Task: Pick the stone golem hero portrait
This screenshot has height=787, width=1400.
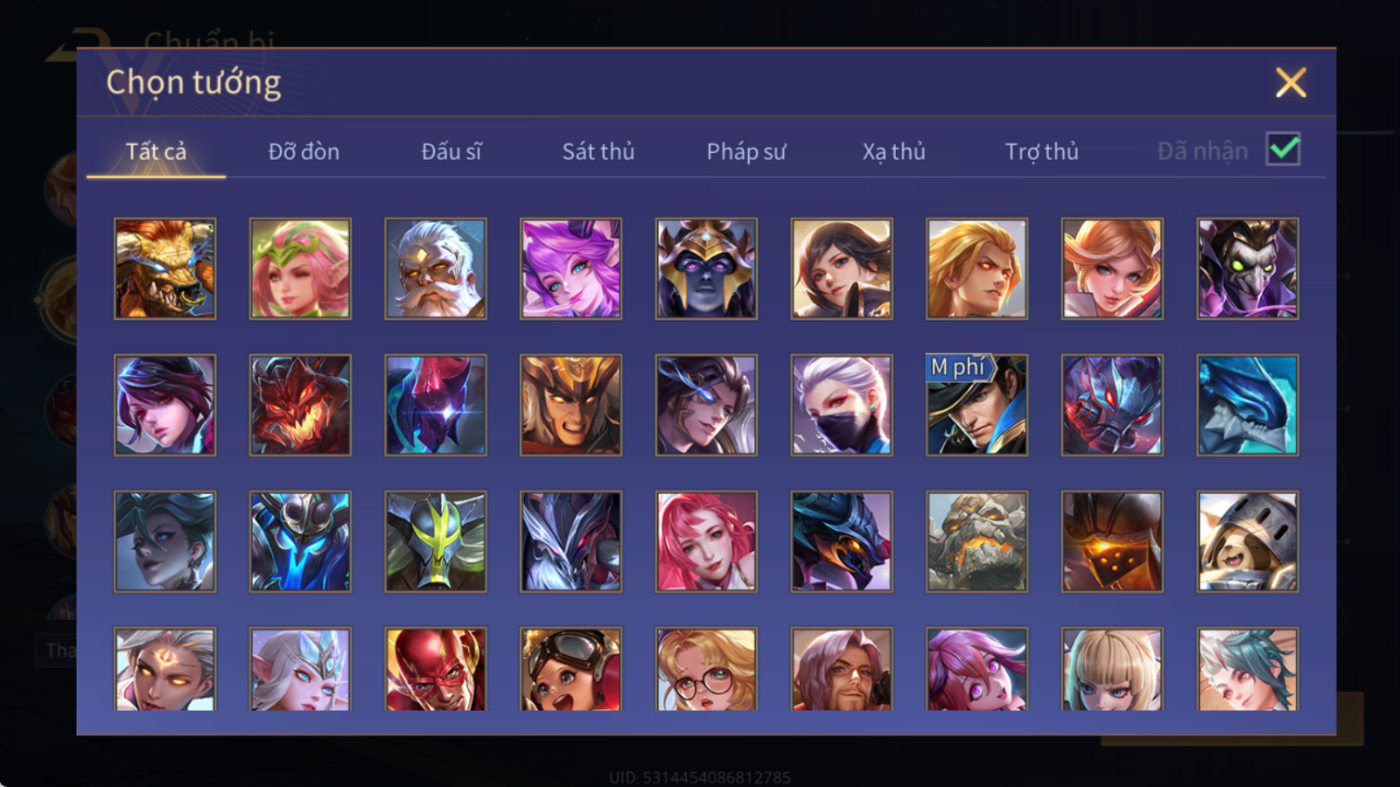Action: coord(977,541)
